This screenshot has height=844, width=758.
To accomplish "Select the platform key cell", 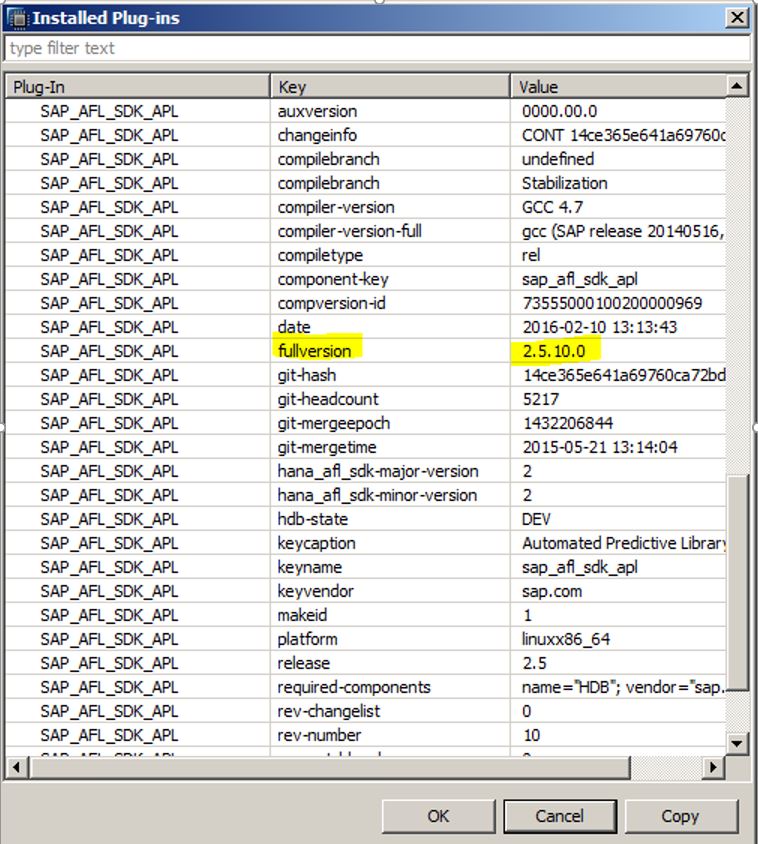I will click(390, 639).
